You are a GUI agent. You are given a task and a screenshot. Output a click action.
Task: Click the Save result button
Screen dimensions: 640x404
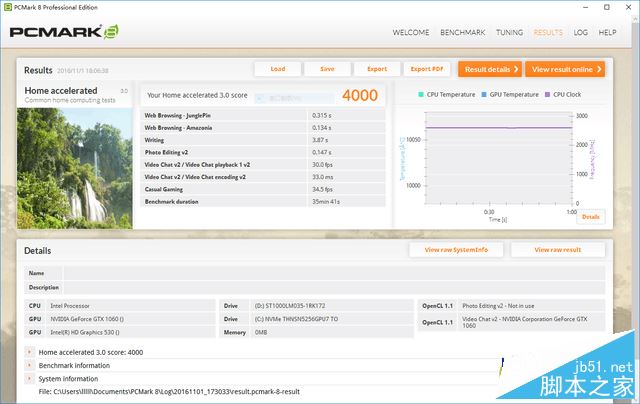click(327, 69)
